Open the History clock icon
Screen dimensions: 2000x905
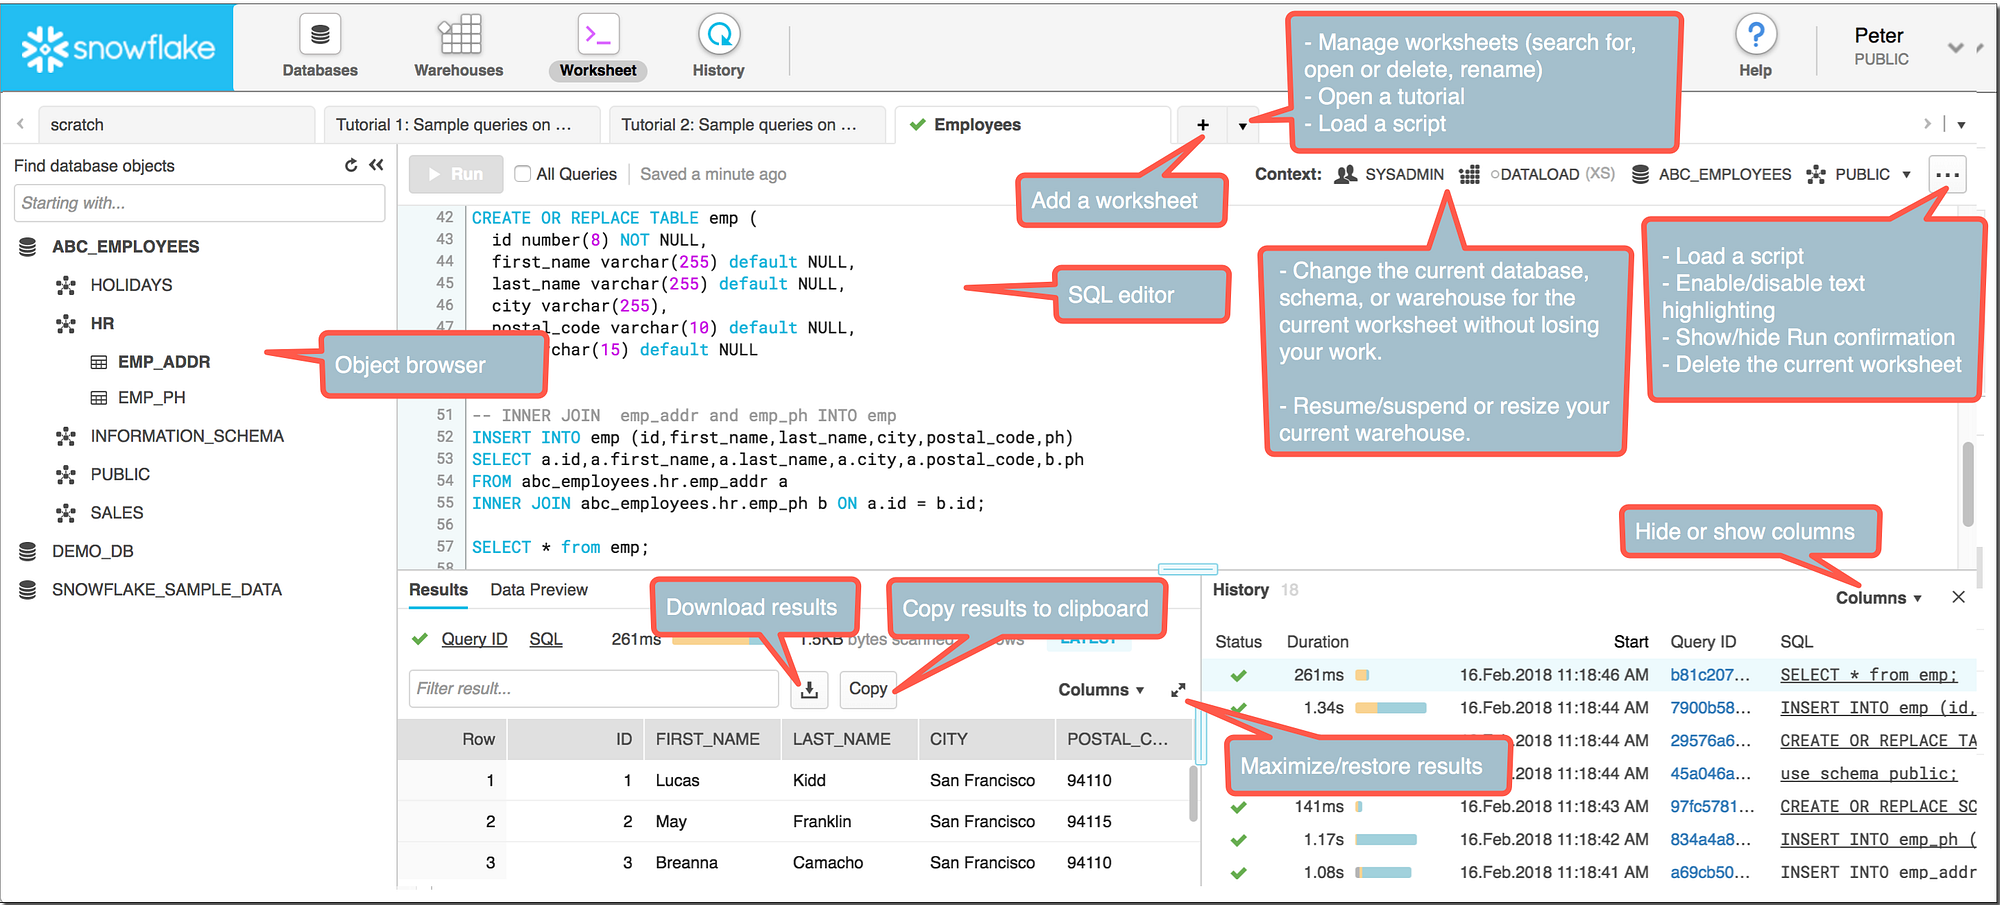click(x=719, y=35)
